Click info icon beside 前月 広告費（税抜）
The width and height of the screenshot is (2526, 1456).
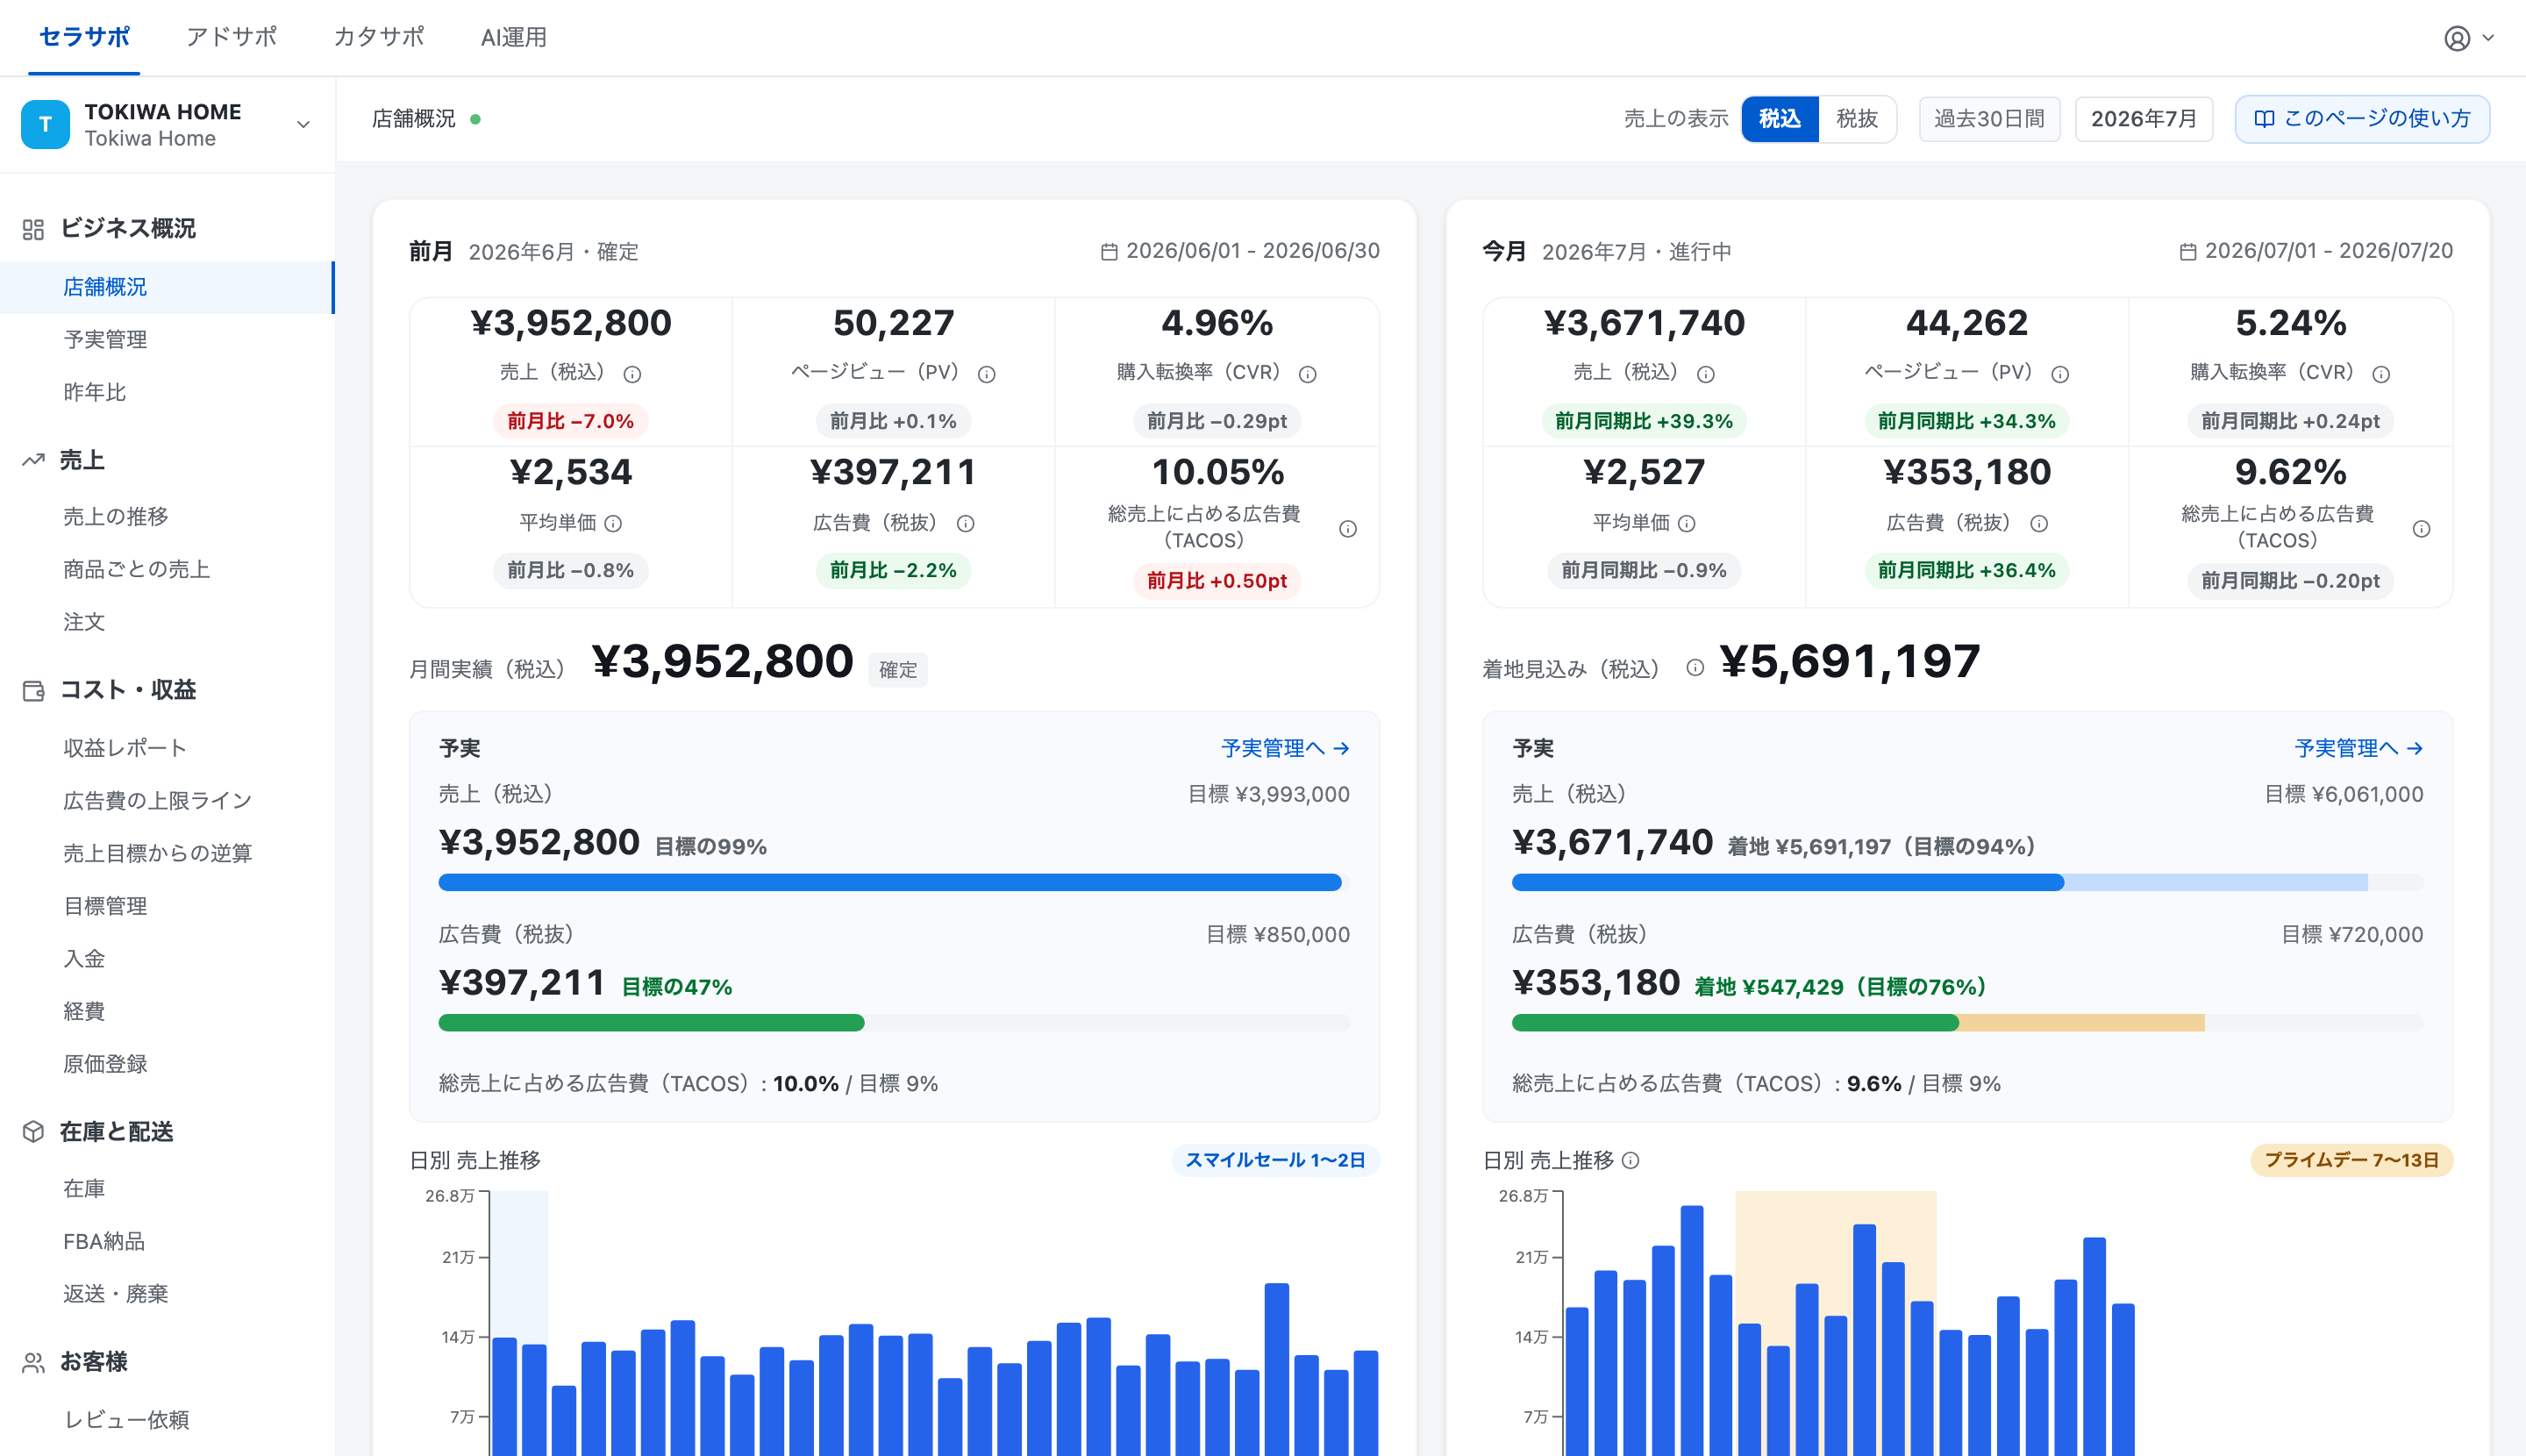pos(965,523)
